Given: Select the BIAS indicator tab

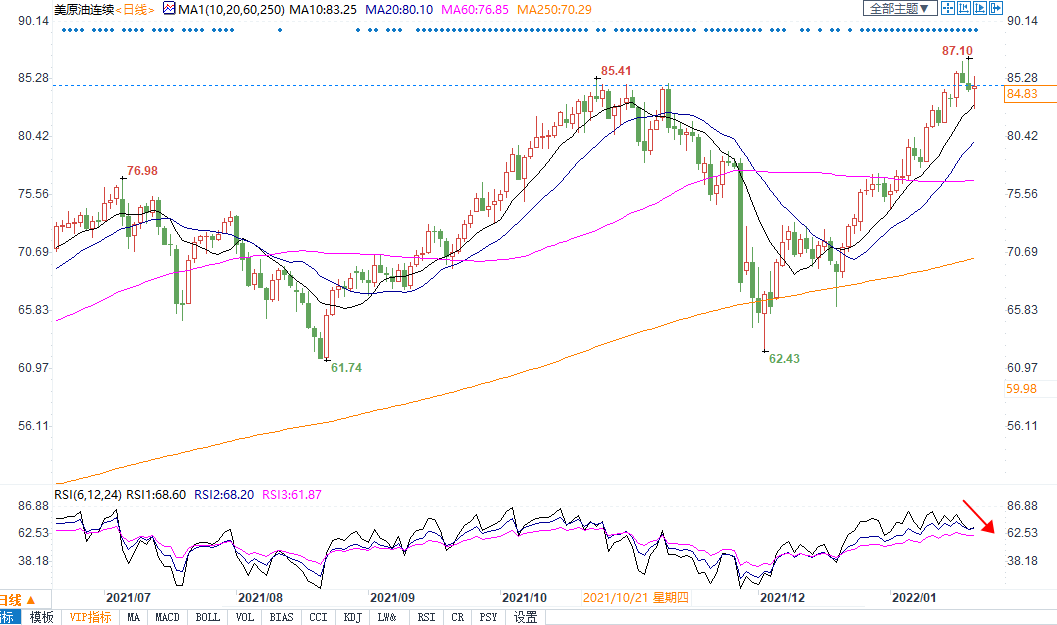Looking at the screenshot, I should [x=281, y=617].
